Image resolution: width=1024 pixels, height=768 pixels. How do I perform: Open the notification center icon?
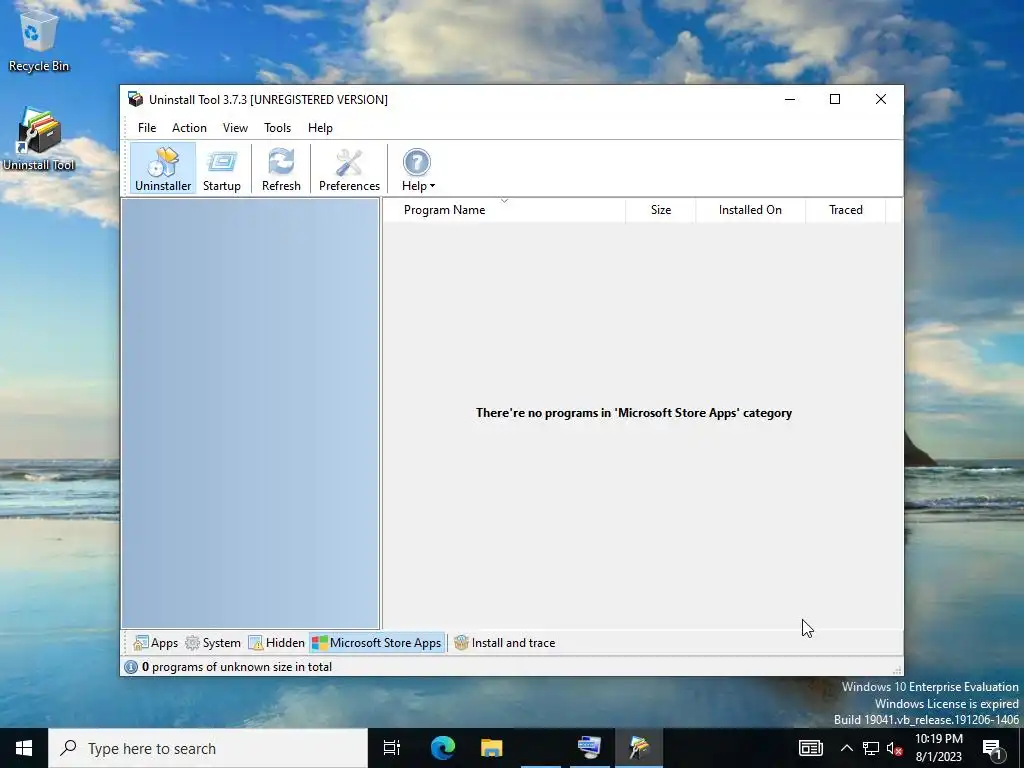pos(993,748)
